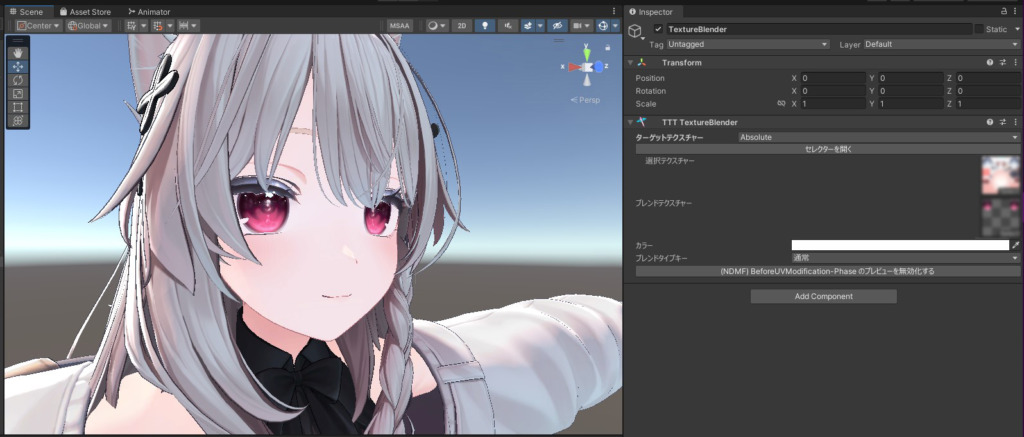Click the eyedropper next to color field
The height and width of the screenshot is (437, 1024).
(1015, 246)
